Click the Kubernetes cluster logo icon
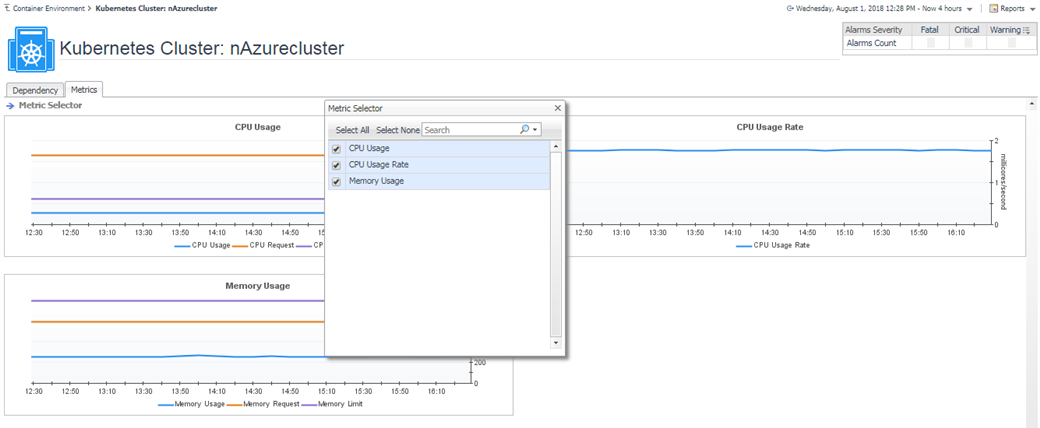 [30, 50]
